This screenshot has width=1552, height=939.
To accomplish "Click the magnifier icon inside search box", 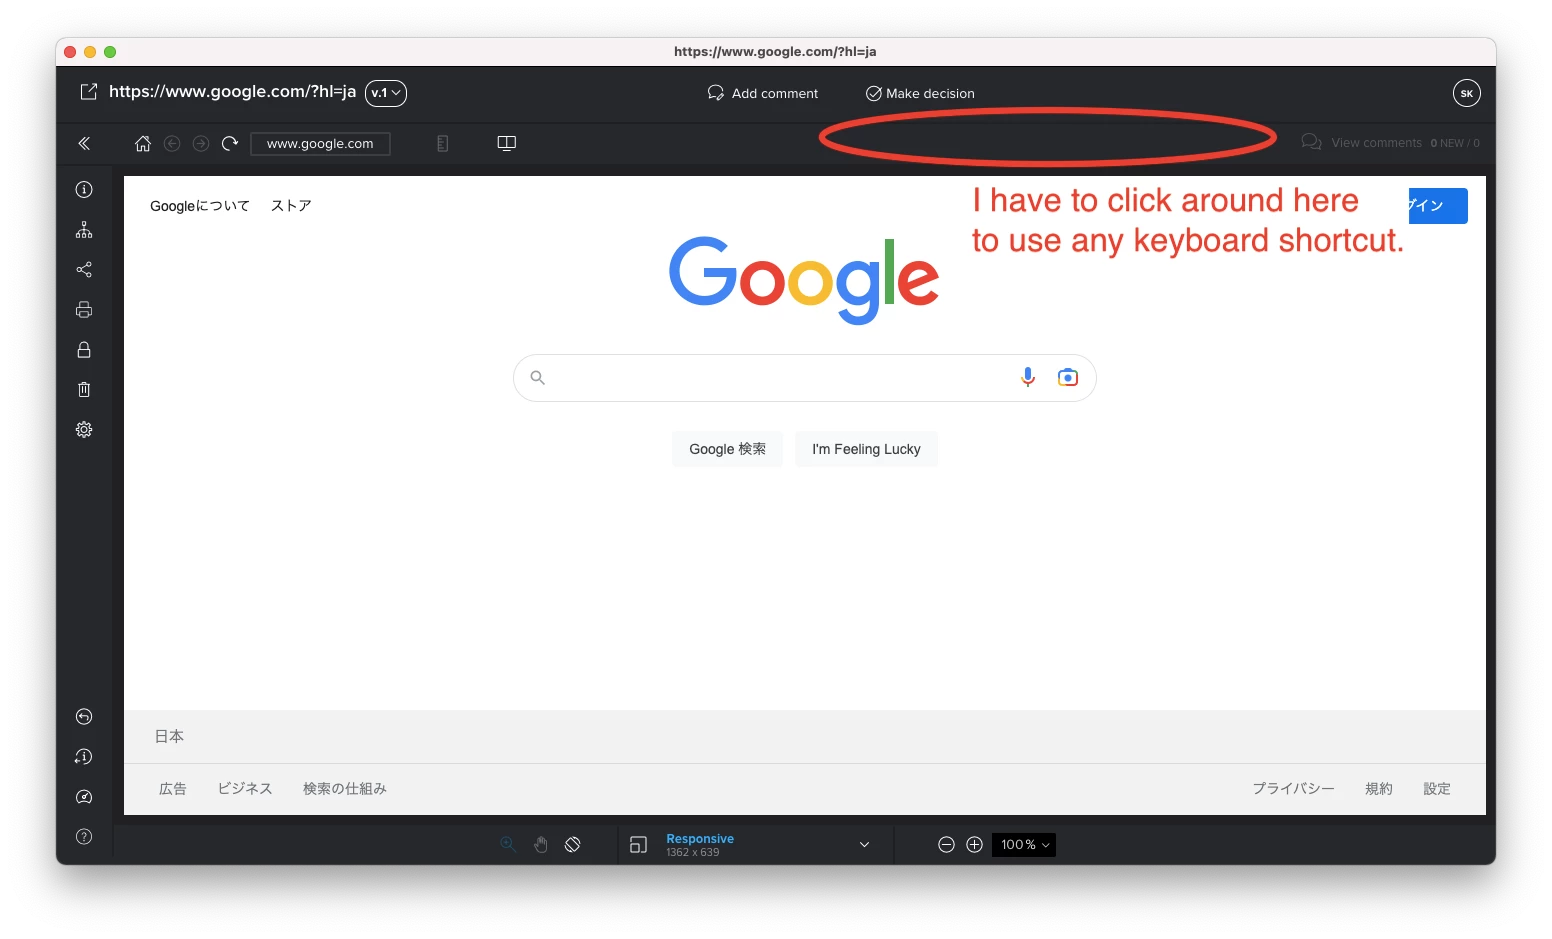I will point(537,377).
